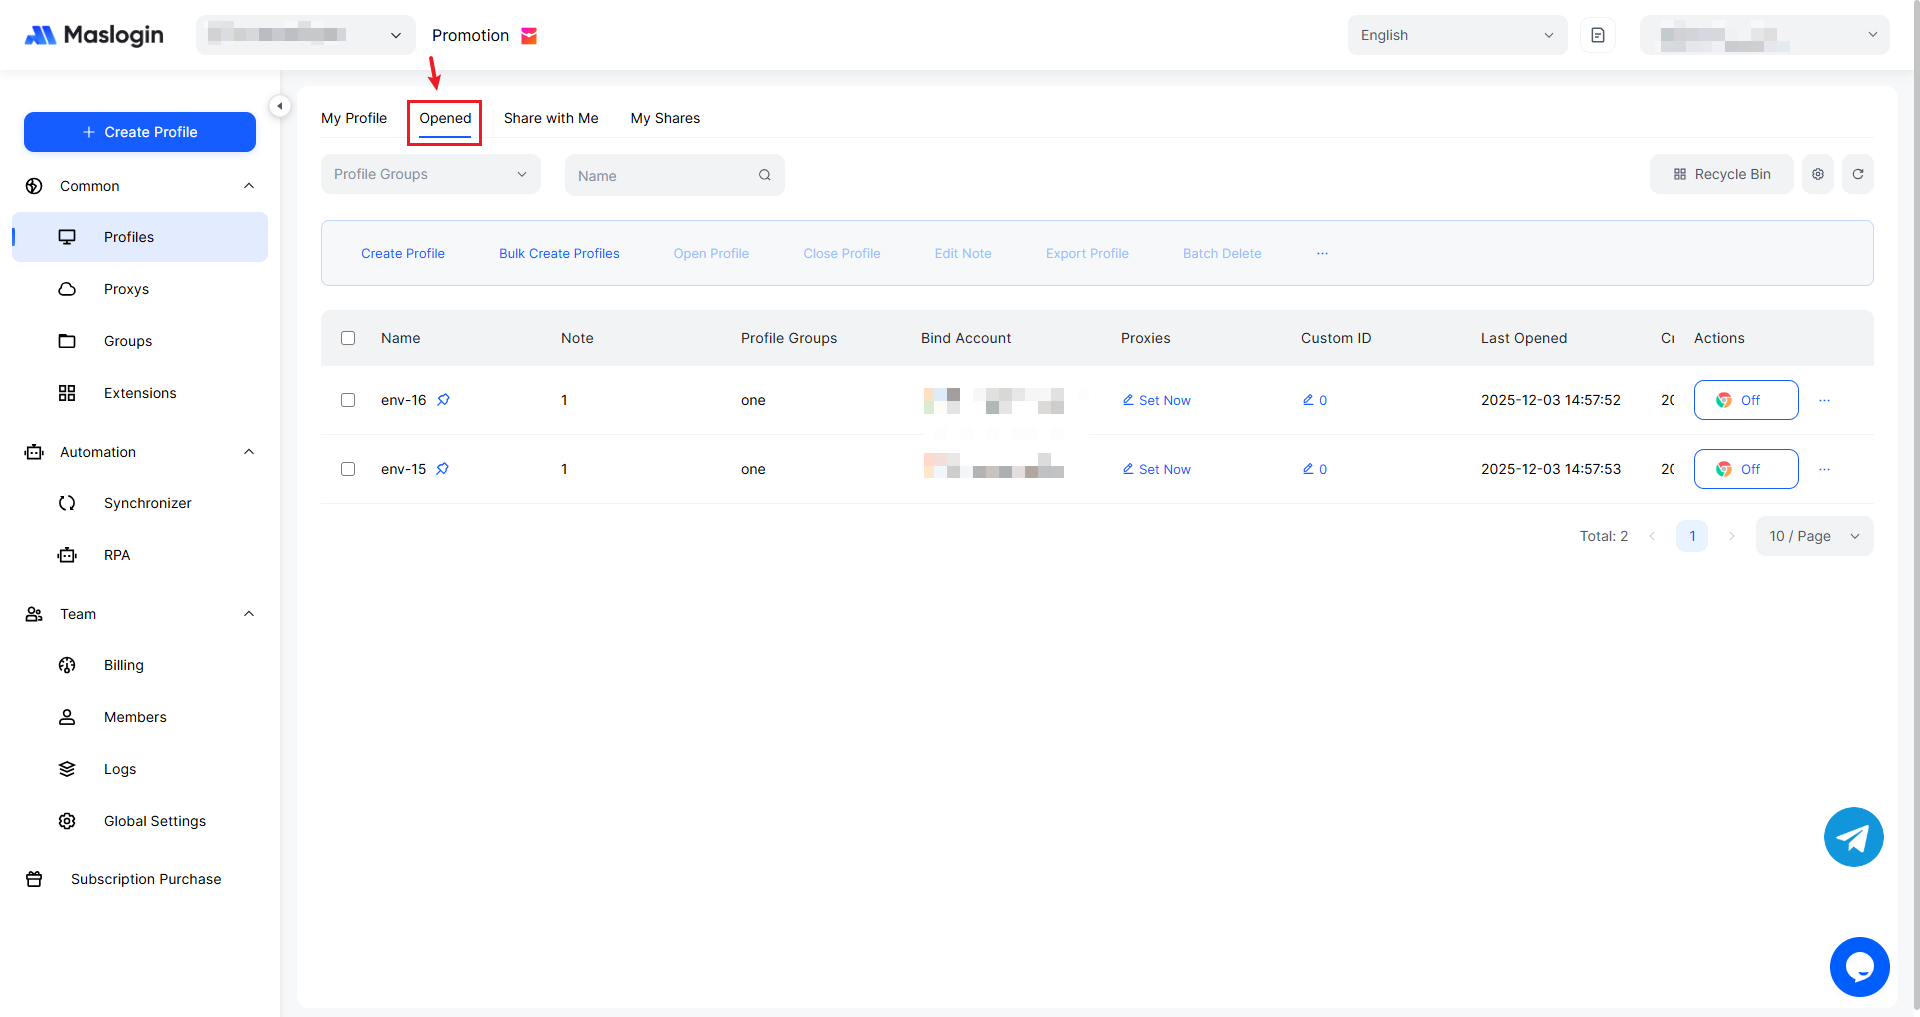Select the env-16 row checkbox
This screenshot has width=1920, height=1017.
tap(348, 400)
